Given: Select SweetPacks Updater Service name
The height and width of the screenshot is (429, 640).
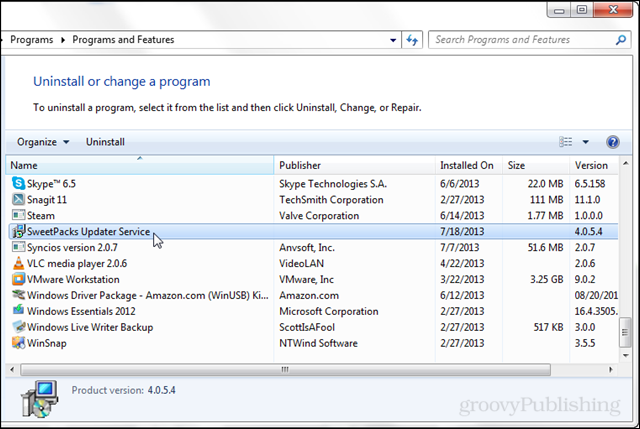Looking at the screenshot, I should (89, 231).
